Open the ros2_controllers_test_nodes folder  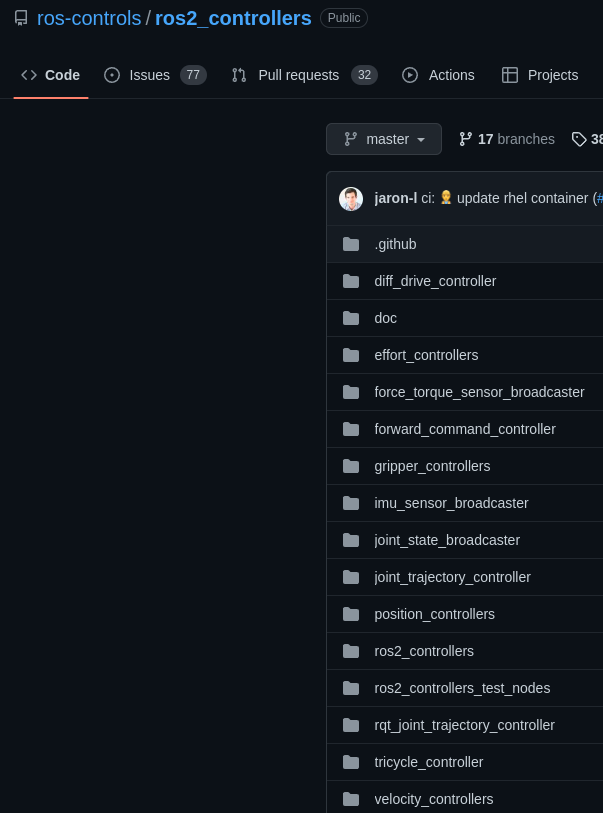coord(462,688)
